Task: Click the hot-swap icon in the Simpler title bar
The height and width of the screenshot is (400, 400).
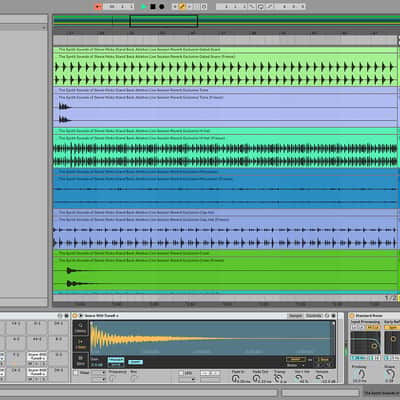Action: (x=327, y=316)
